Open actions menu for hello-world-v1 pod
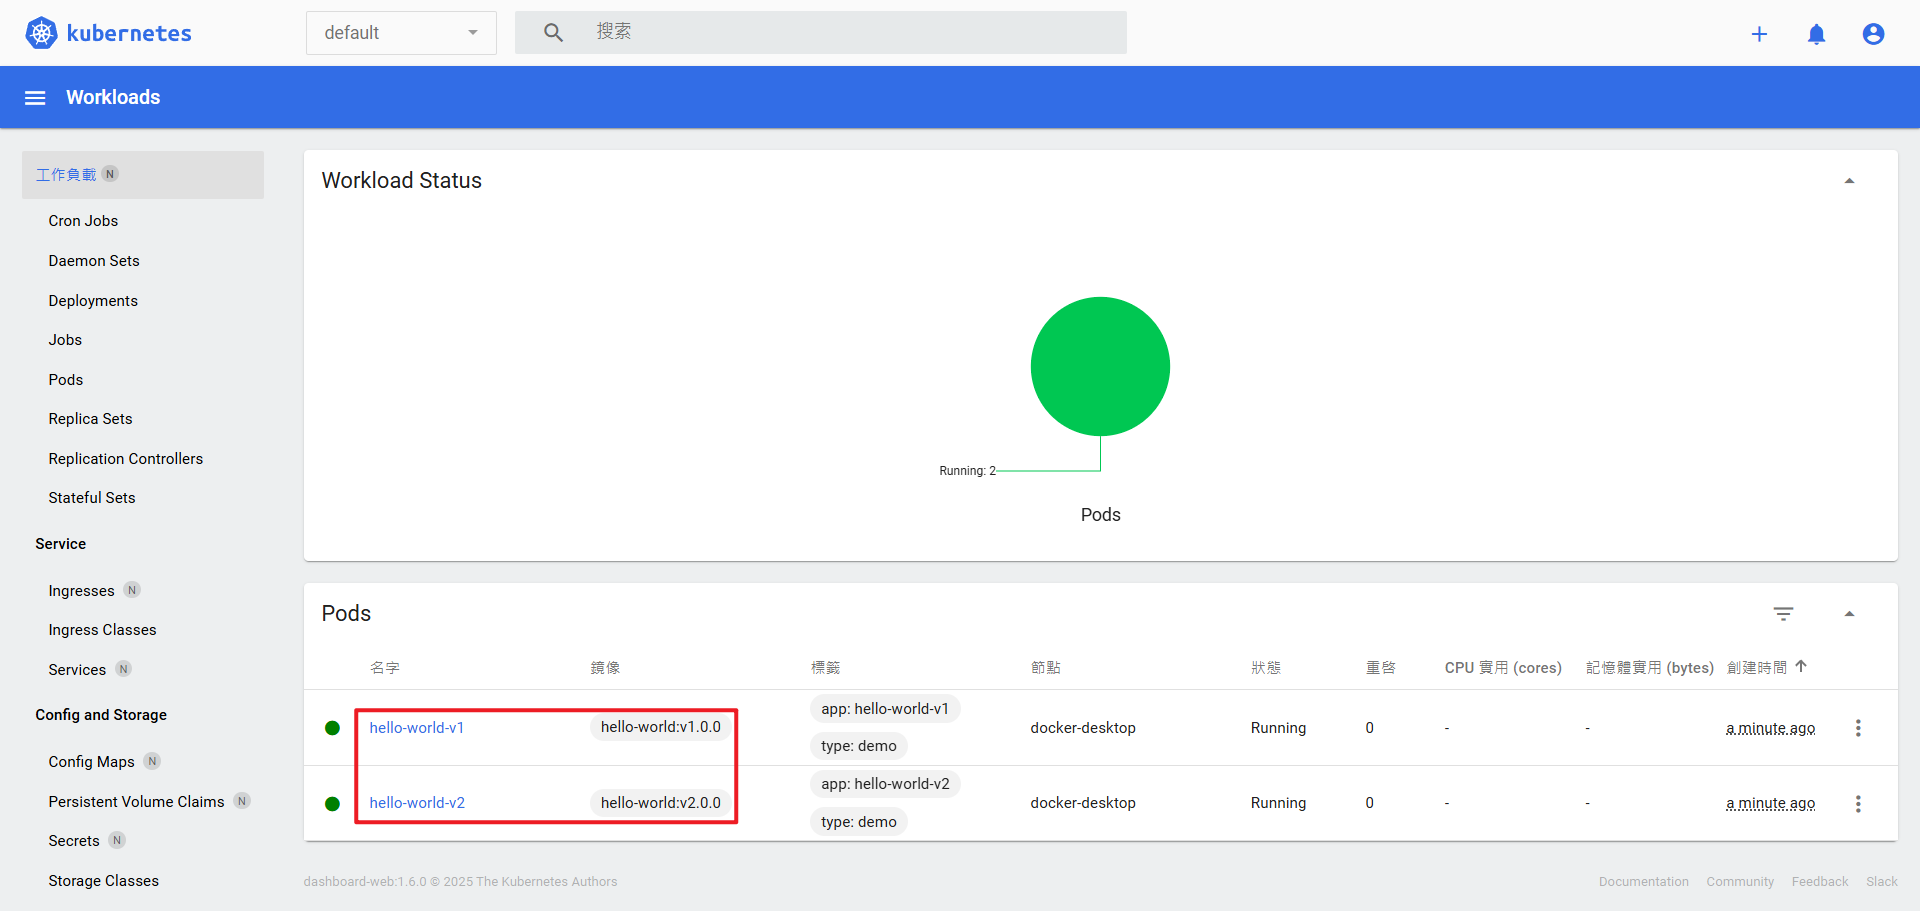Viewport: 1920px width, 911px height. [x=1858, y=728]
